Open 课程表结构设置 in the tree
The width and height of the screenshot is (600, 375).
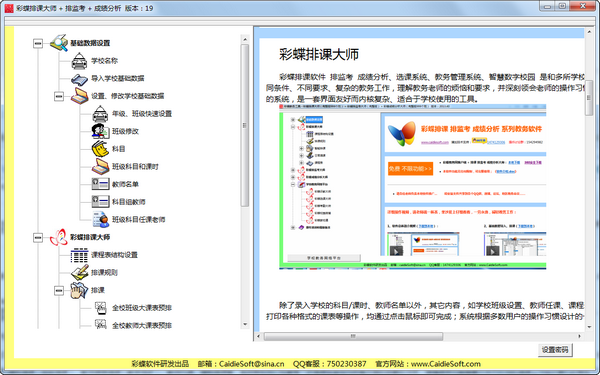(114, 255)
